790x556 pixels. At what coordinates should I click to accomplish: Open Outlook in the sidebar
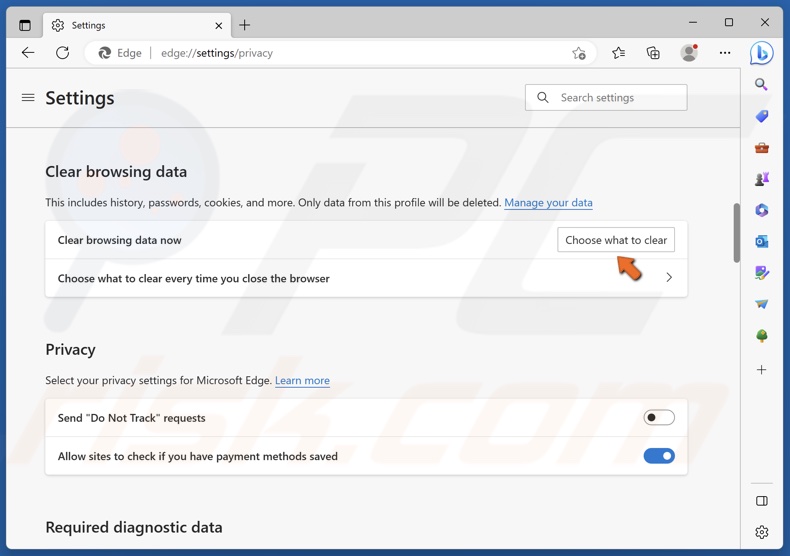(x=761, y=241)
